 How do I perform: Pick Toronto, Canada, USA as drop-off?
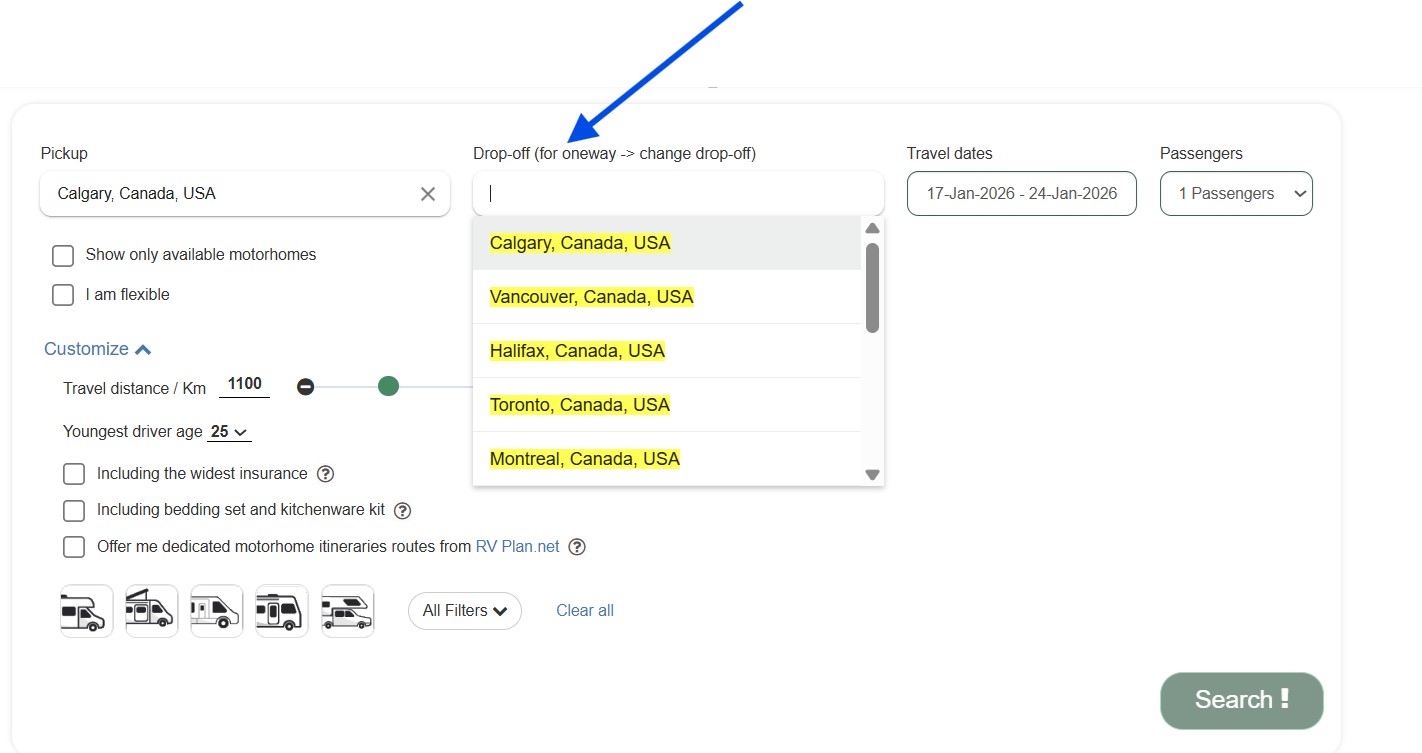pyautogui.click(x=580, y=405)
